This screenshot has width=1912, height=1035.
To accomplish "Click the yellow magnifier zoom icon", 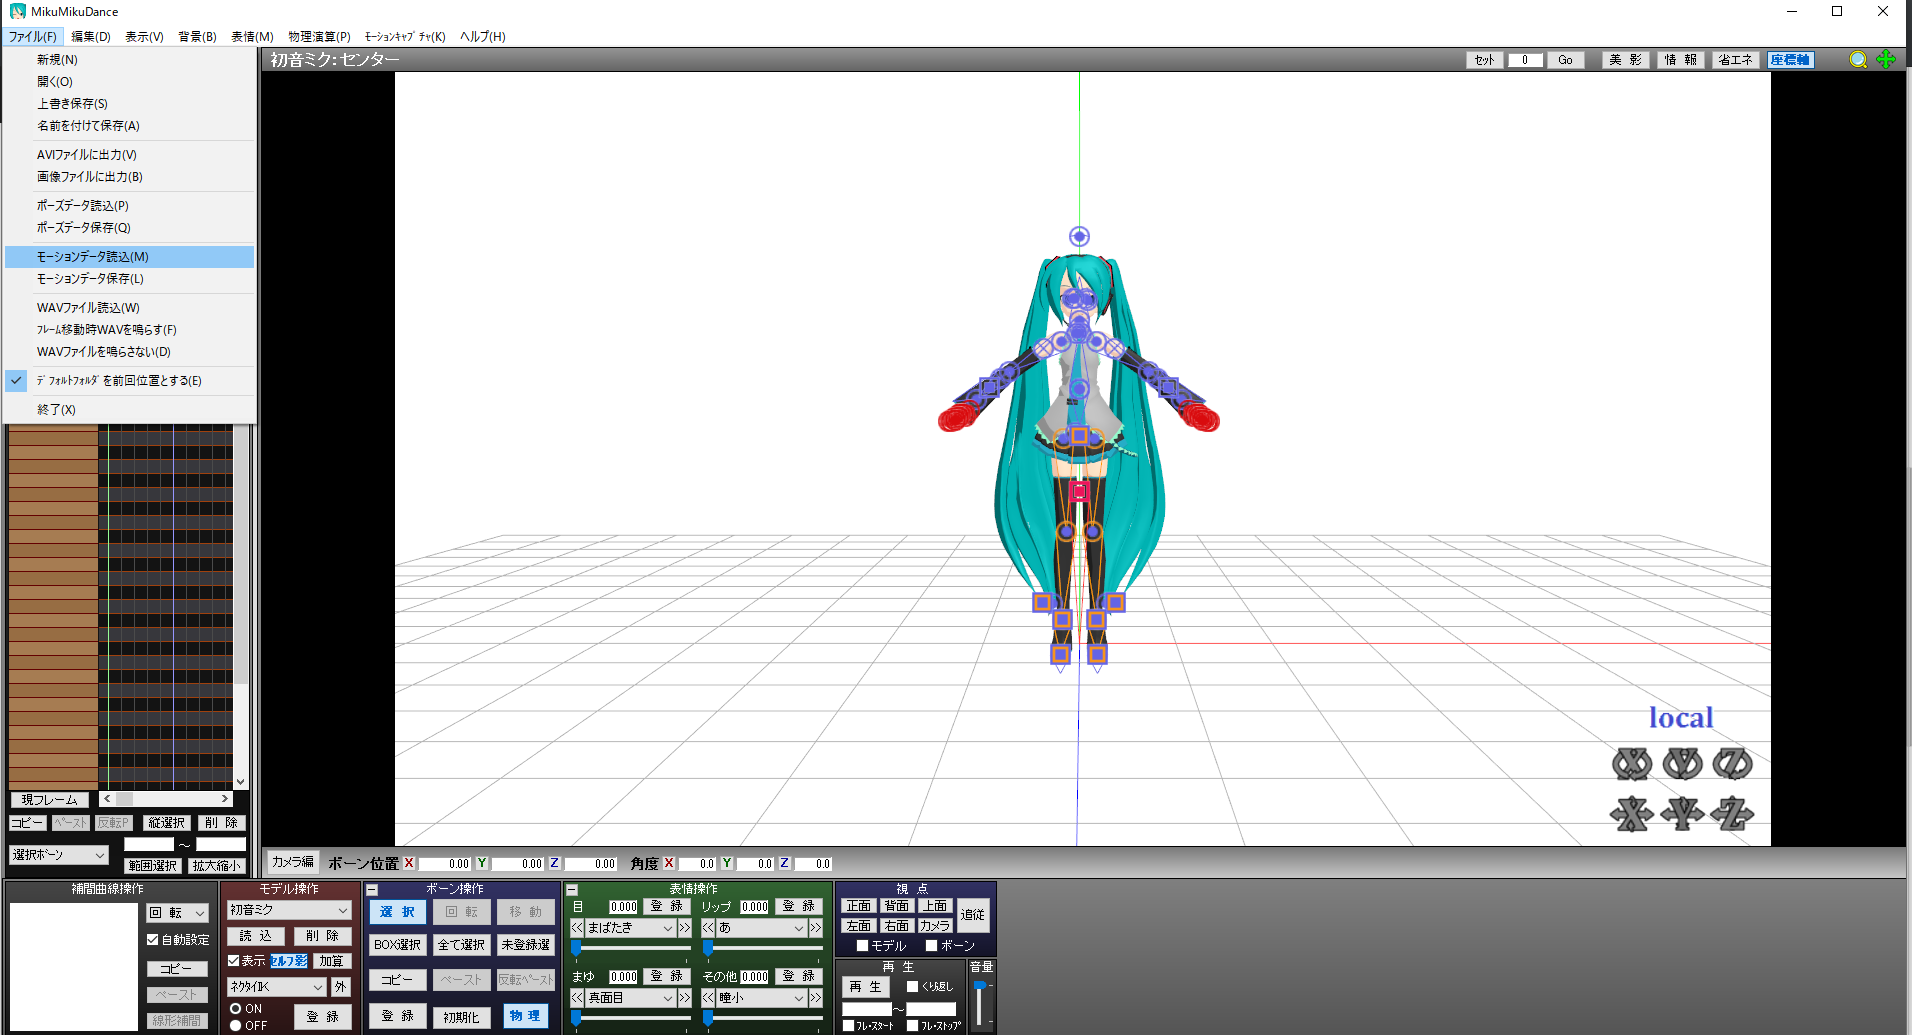I will (x=1858, y=60).
